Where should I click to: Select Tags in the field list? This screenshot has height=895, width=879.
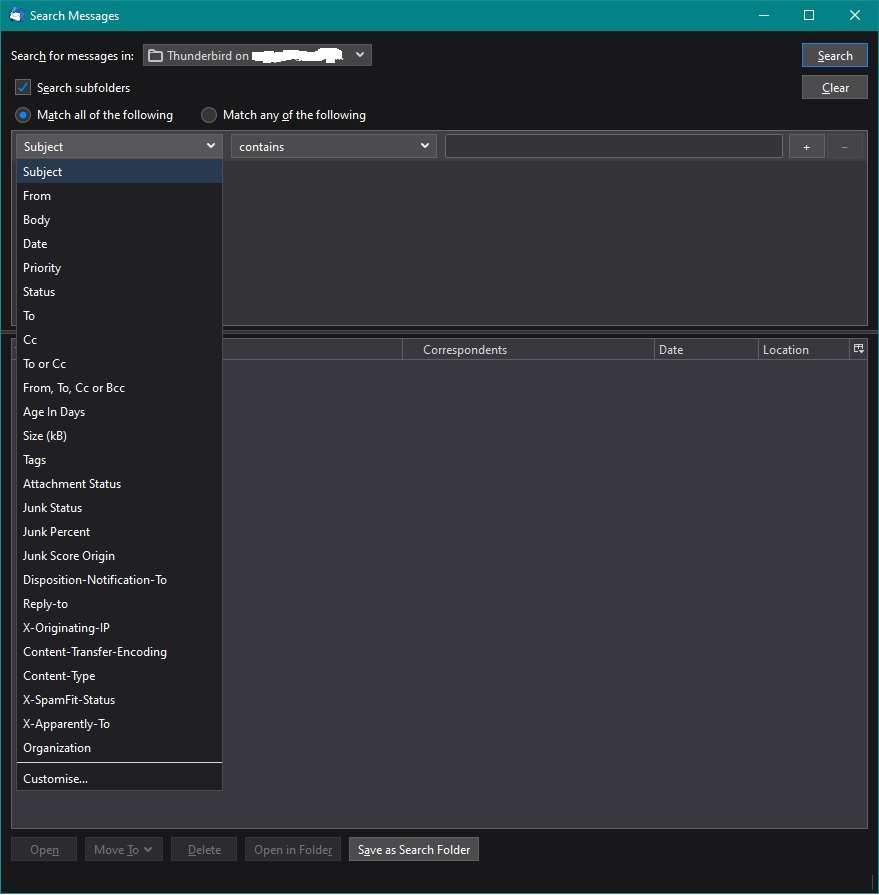119,459
